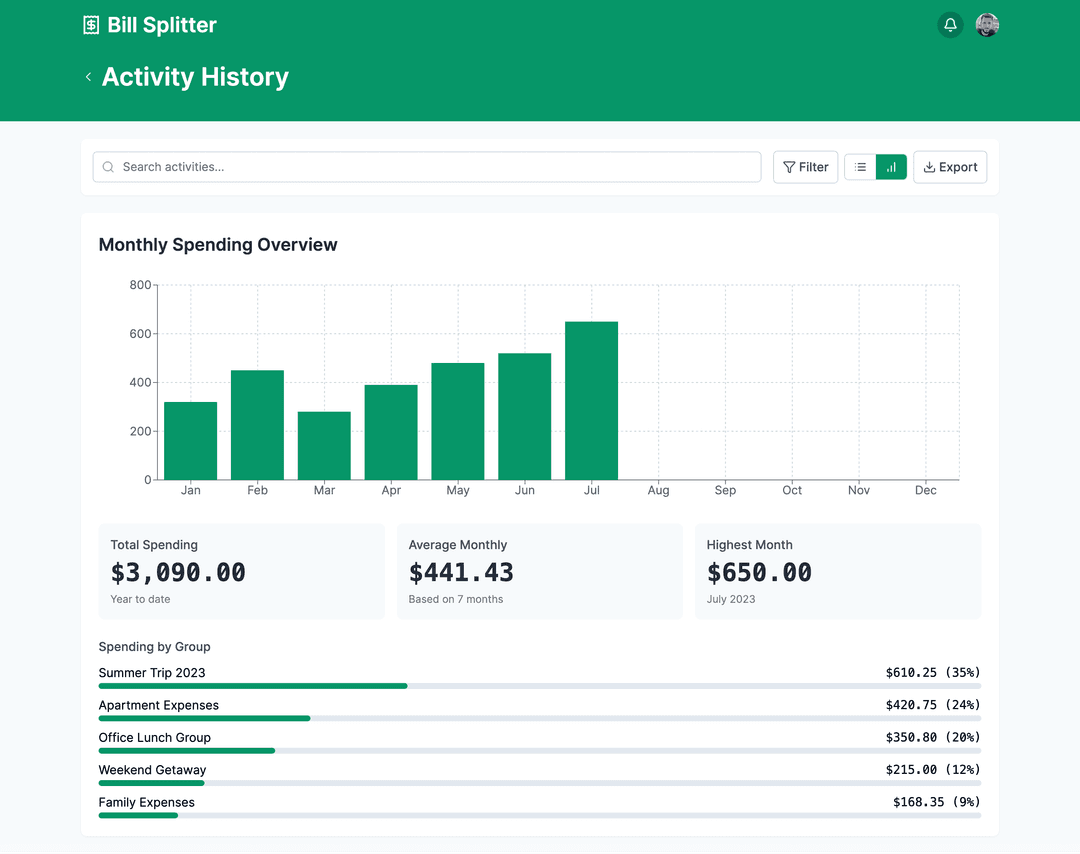
Task: Switch to chart view
Action: click(891, 167)
